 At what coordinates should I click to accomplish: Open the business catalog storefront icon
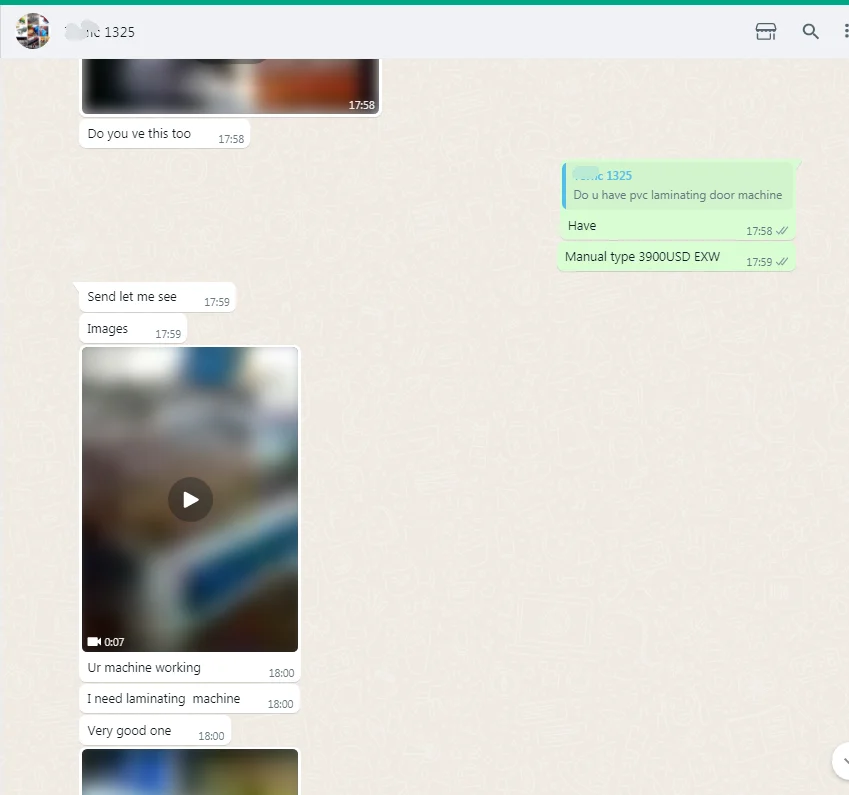pyautogui.click(x=766, y=31)
